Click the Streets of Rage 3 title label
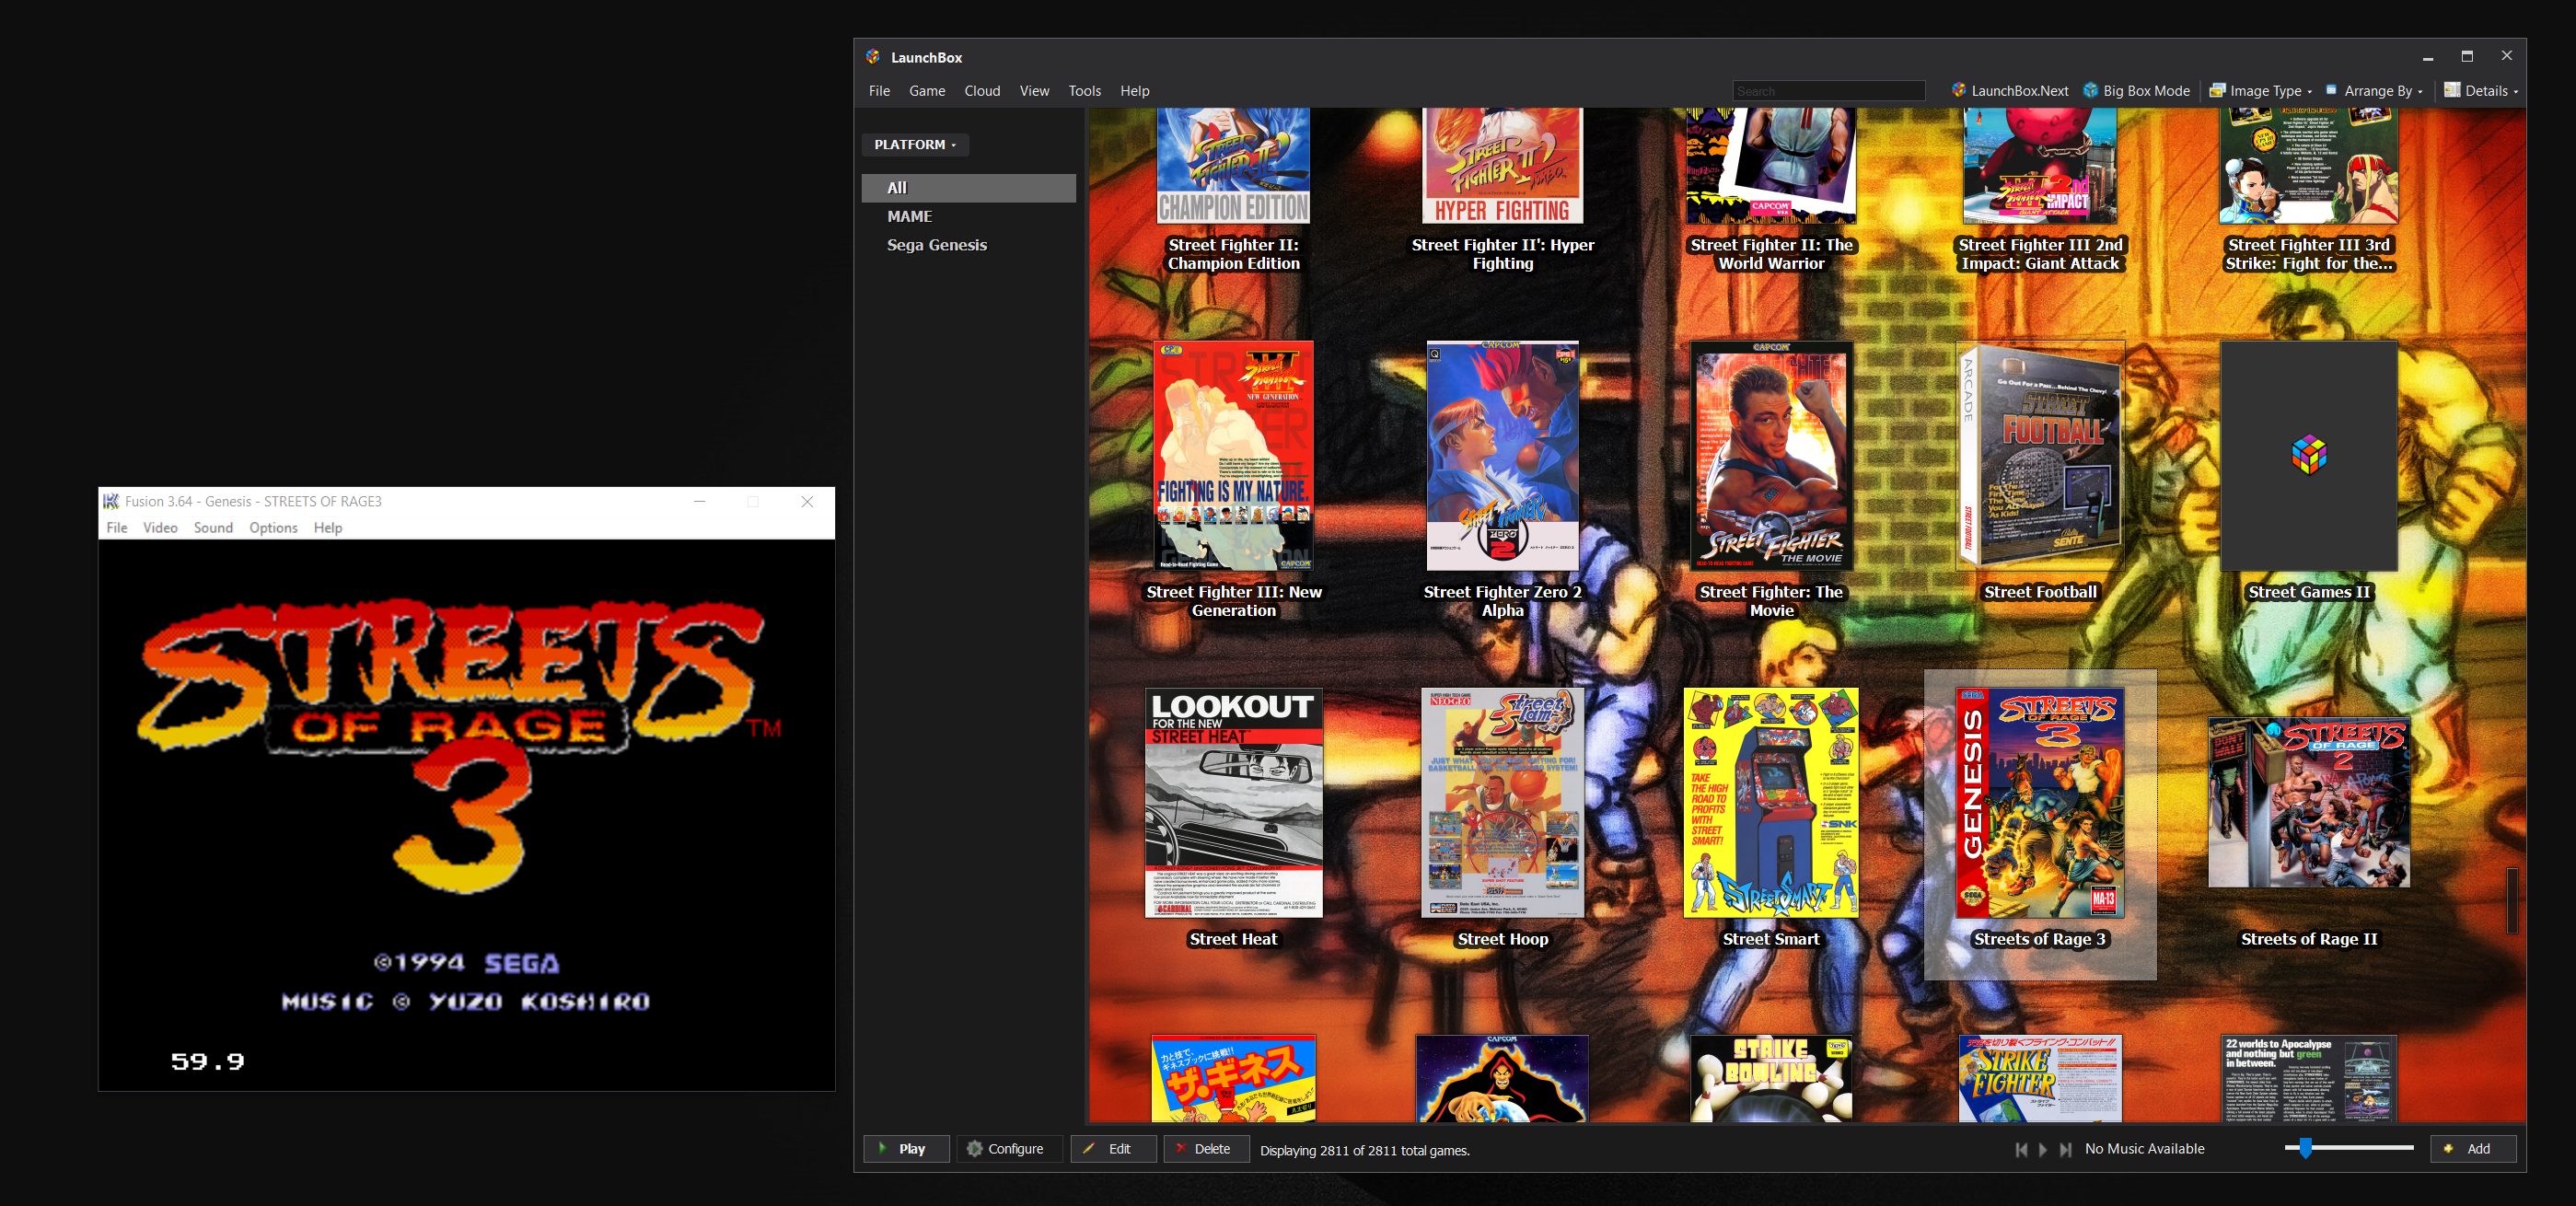 tap(2040, 939)
